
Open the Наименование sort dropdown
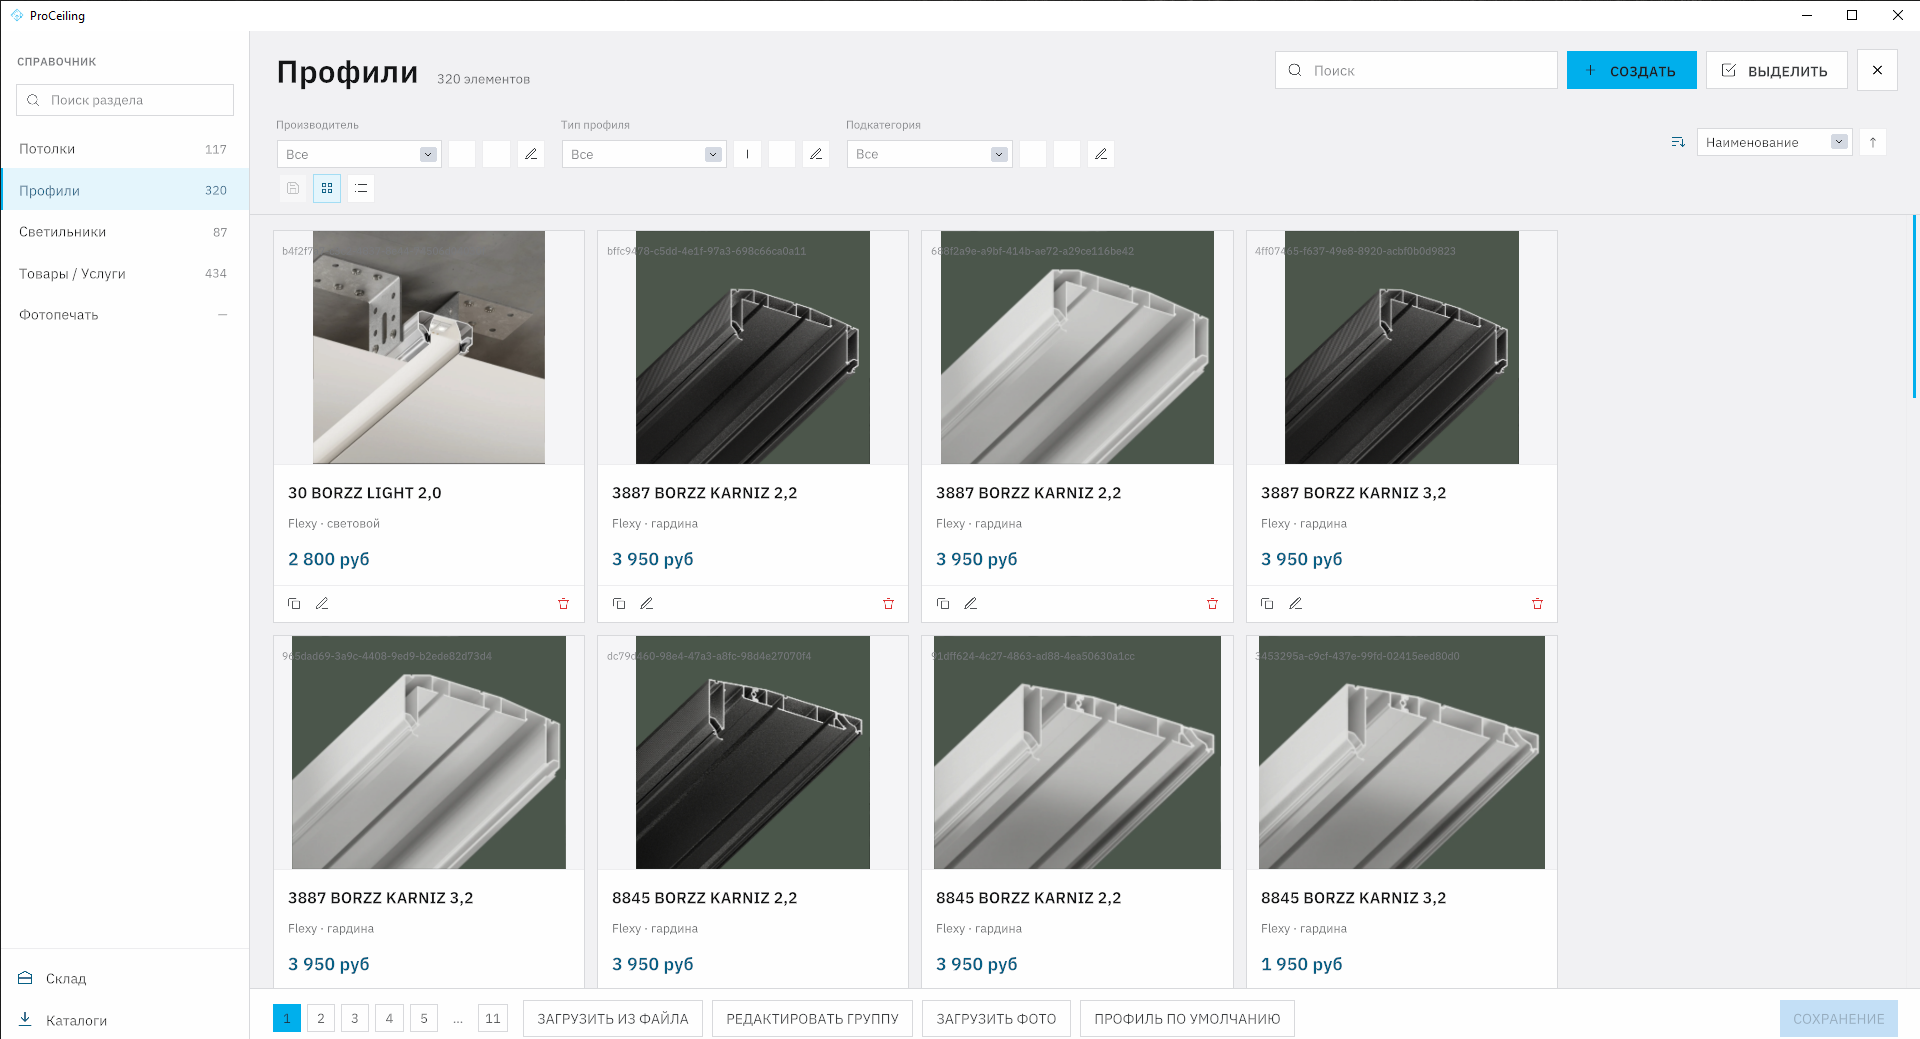coord(1774,142)
